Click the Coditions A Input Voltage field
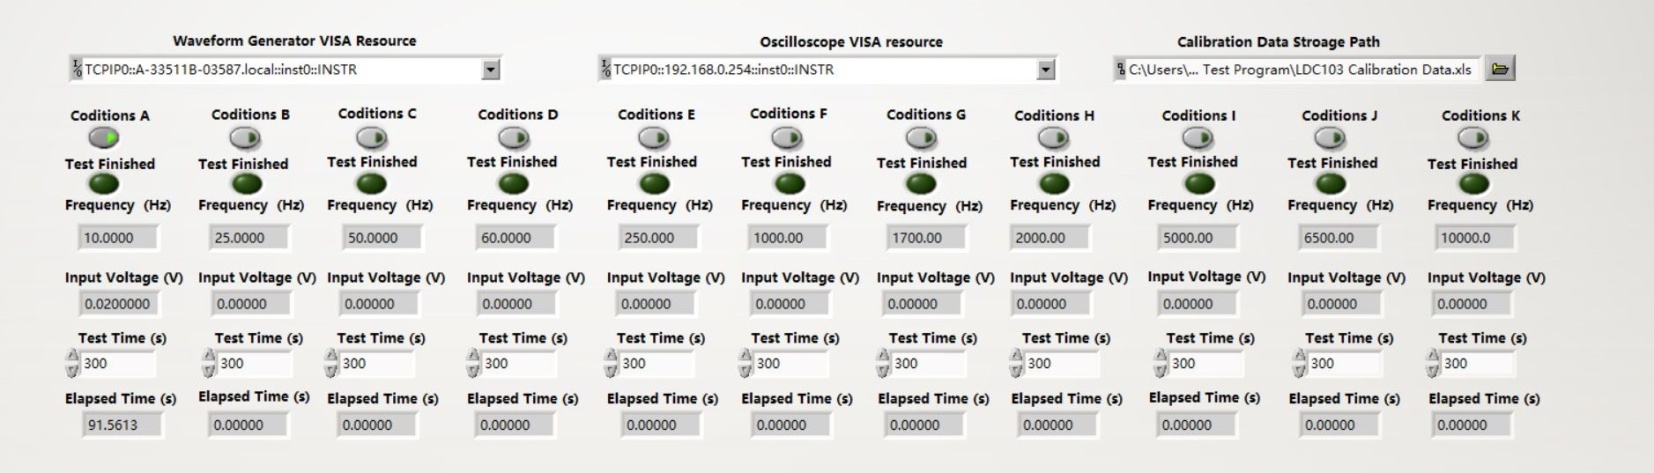 click(x=118, y=304)
